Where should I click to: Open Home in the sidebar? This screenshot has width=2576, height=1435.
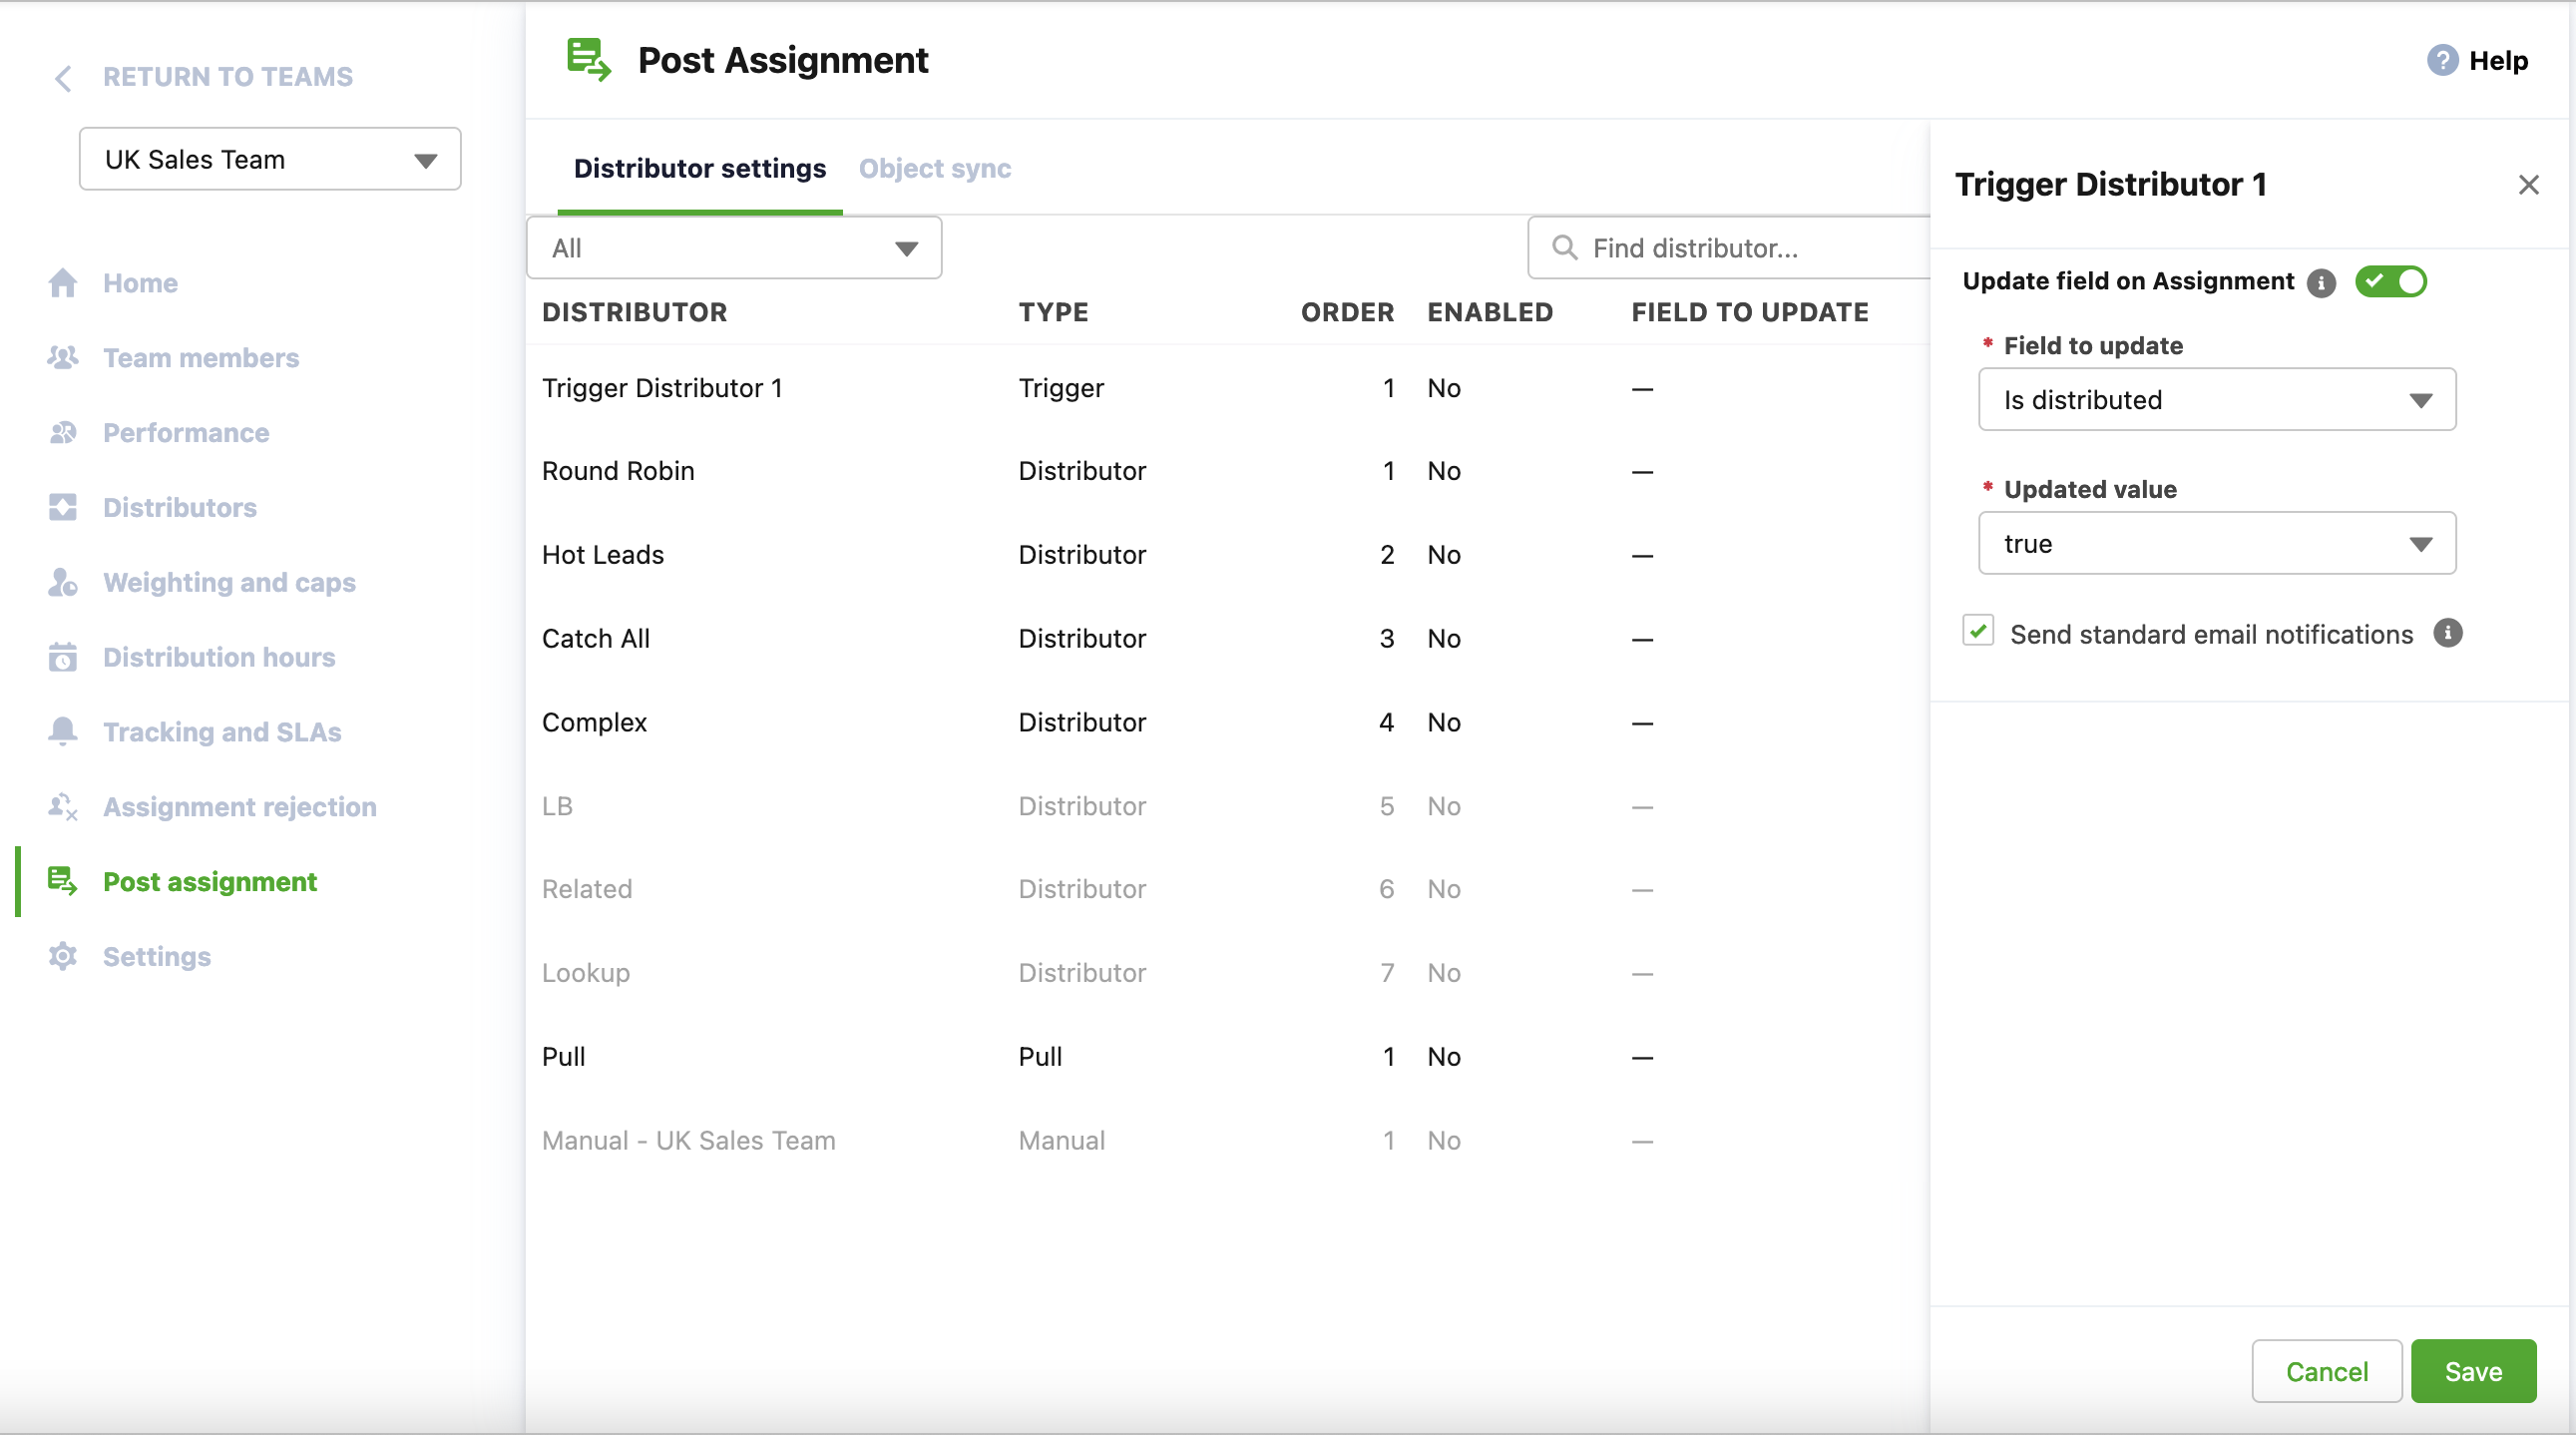click(140, 283)
